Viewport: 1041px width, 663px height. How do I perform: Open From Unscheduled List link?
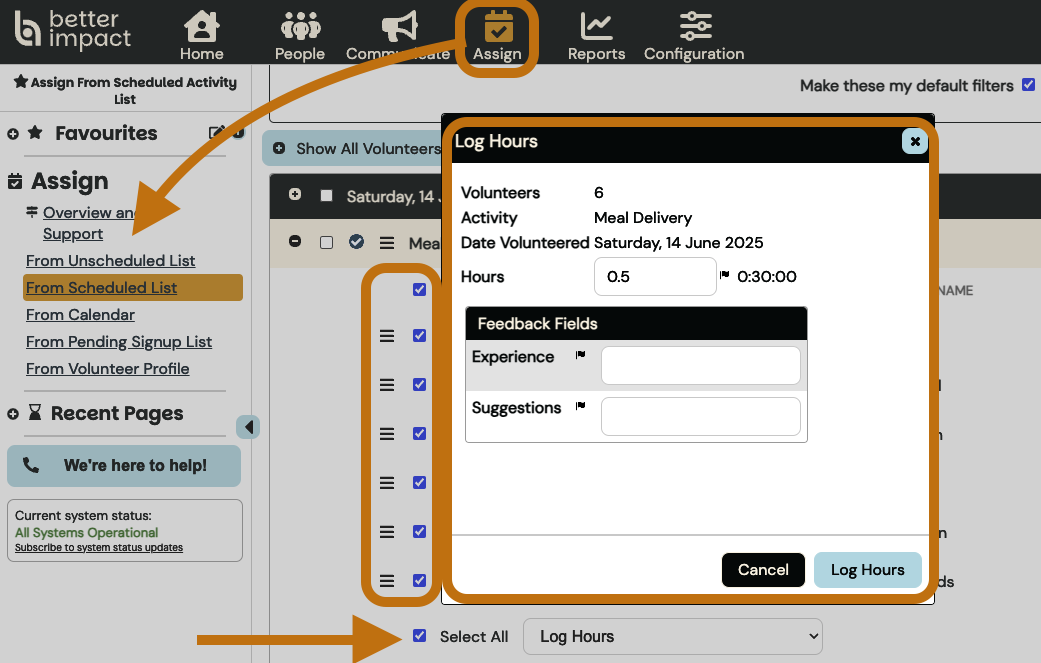click(x=110, y=261)
